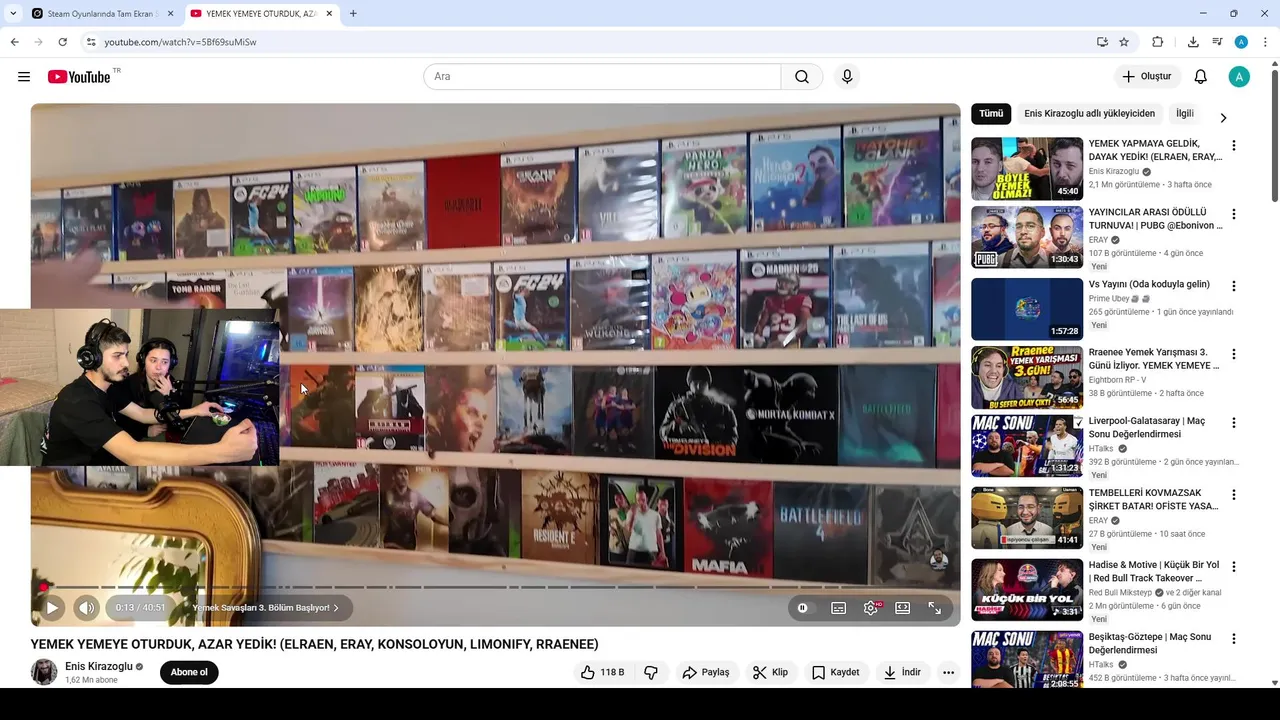Switch to theater mode
This screenshot has width=1280, height=720.
point(903,607)
